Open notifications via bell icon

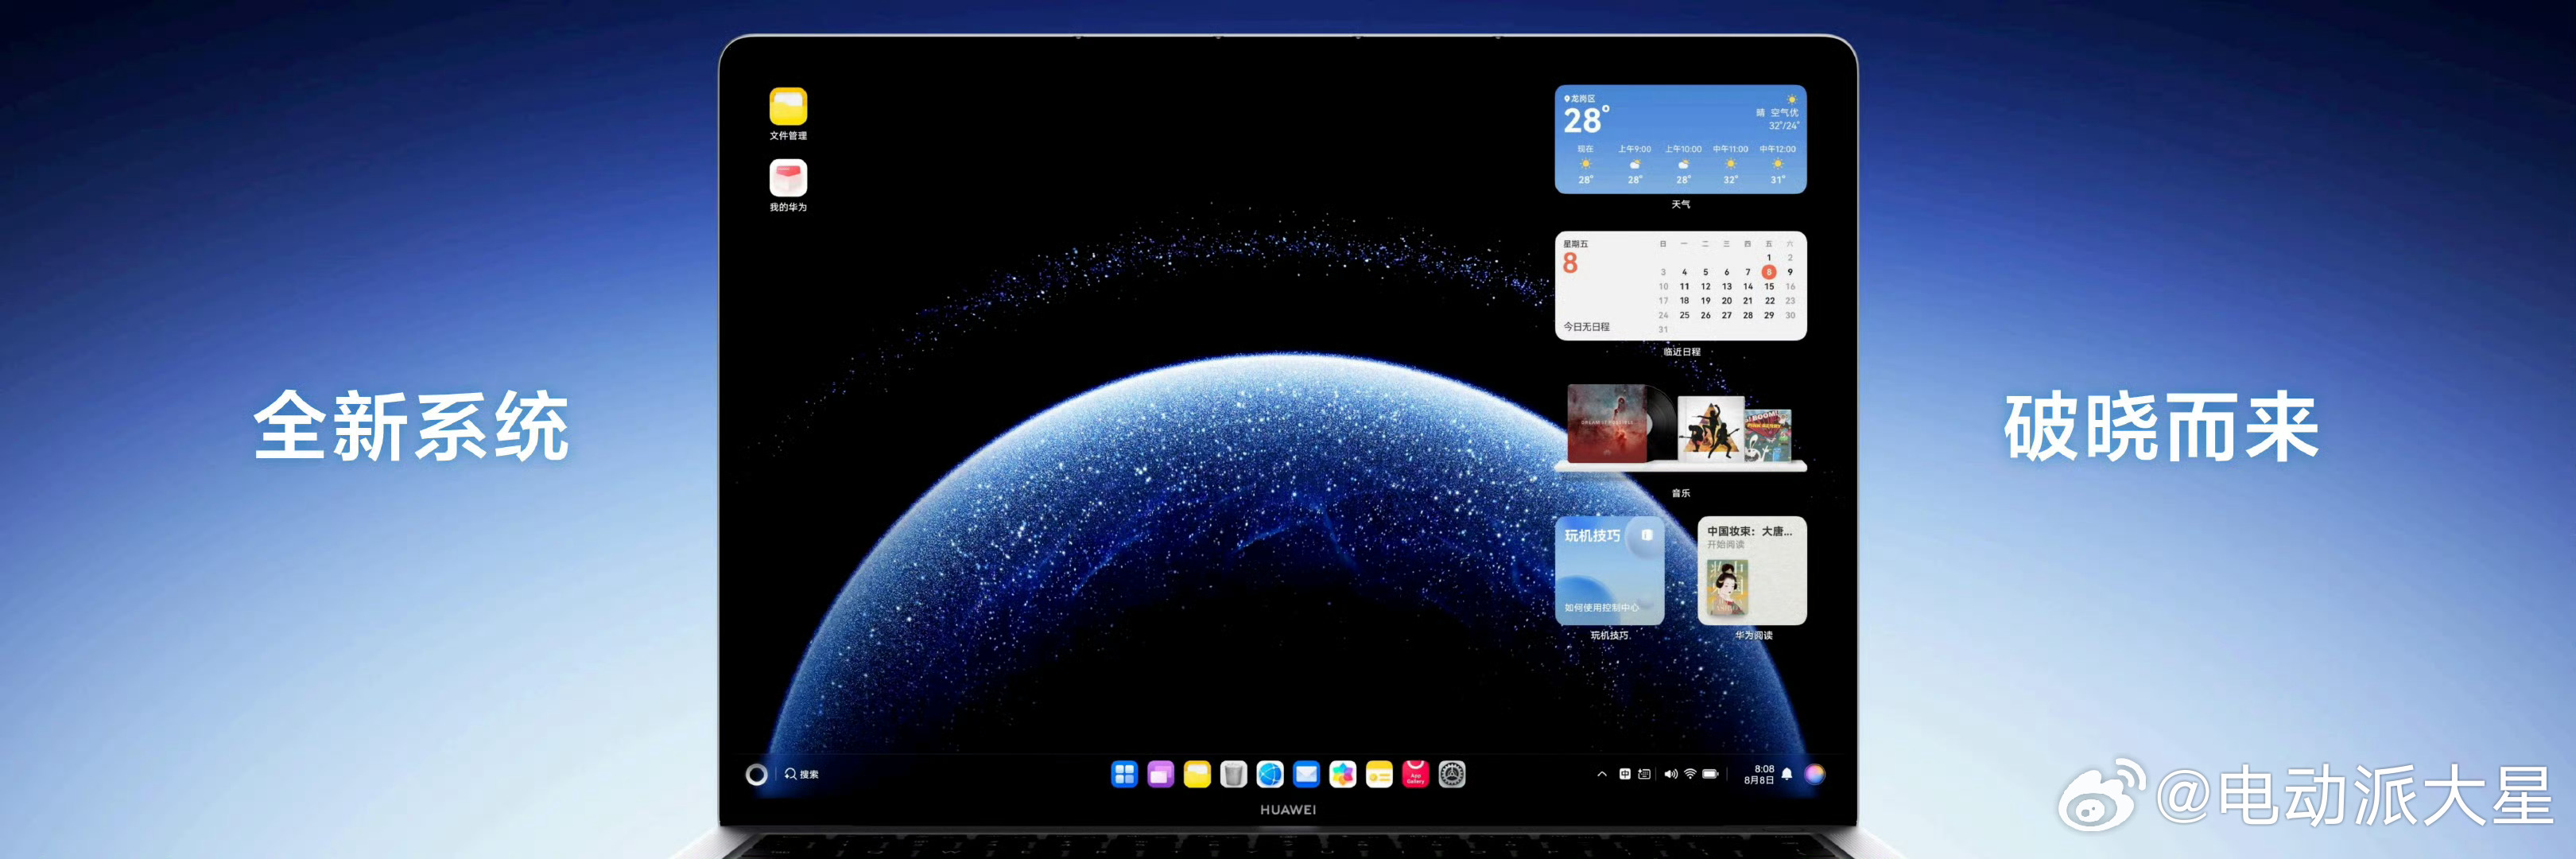pos(1787,774)
